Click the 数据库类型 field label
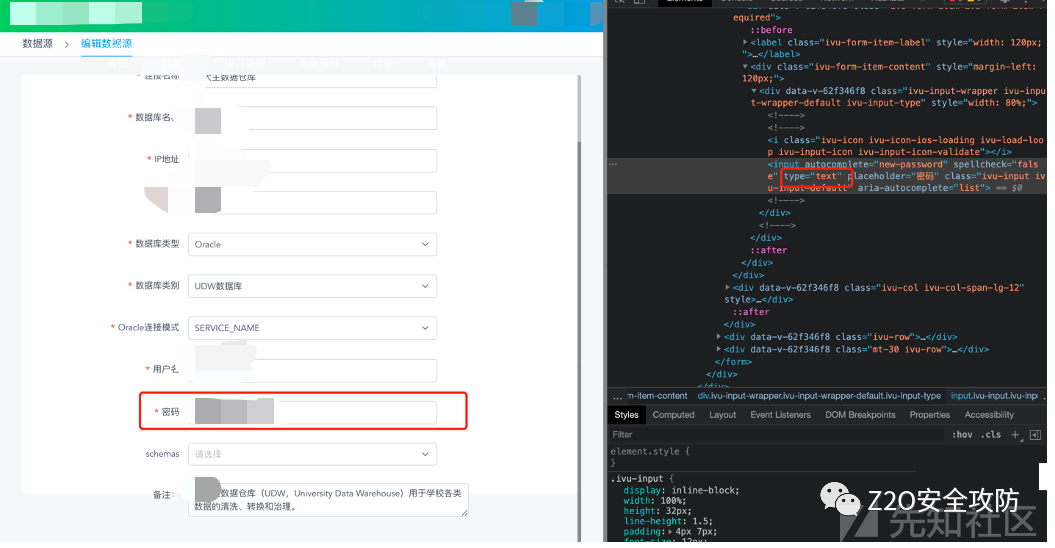1055x548 pixels. click(157, 244)
